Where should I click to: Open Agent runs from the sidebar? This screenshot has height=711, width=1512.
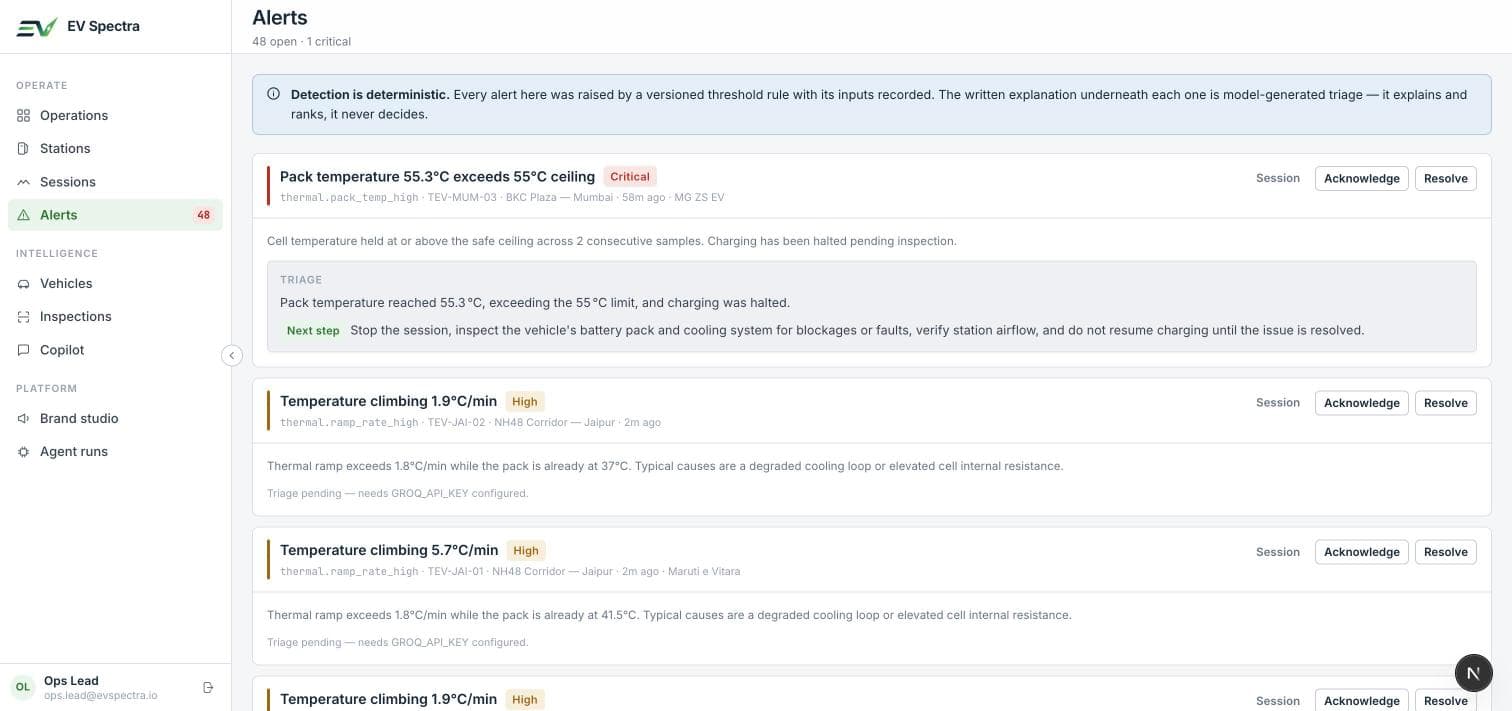point(115,451)
